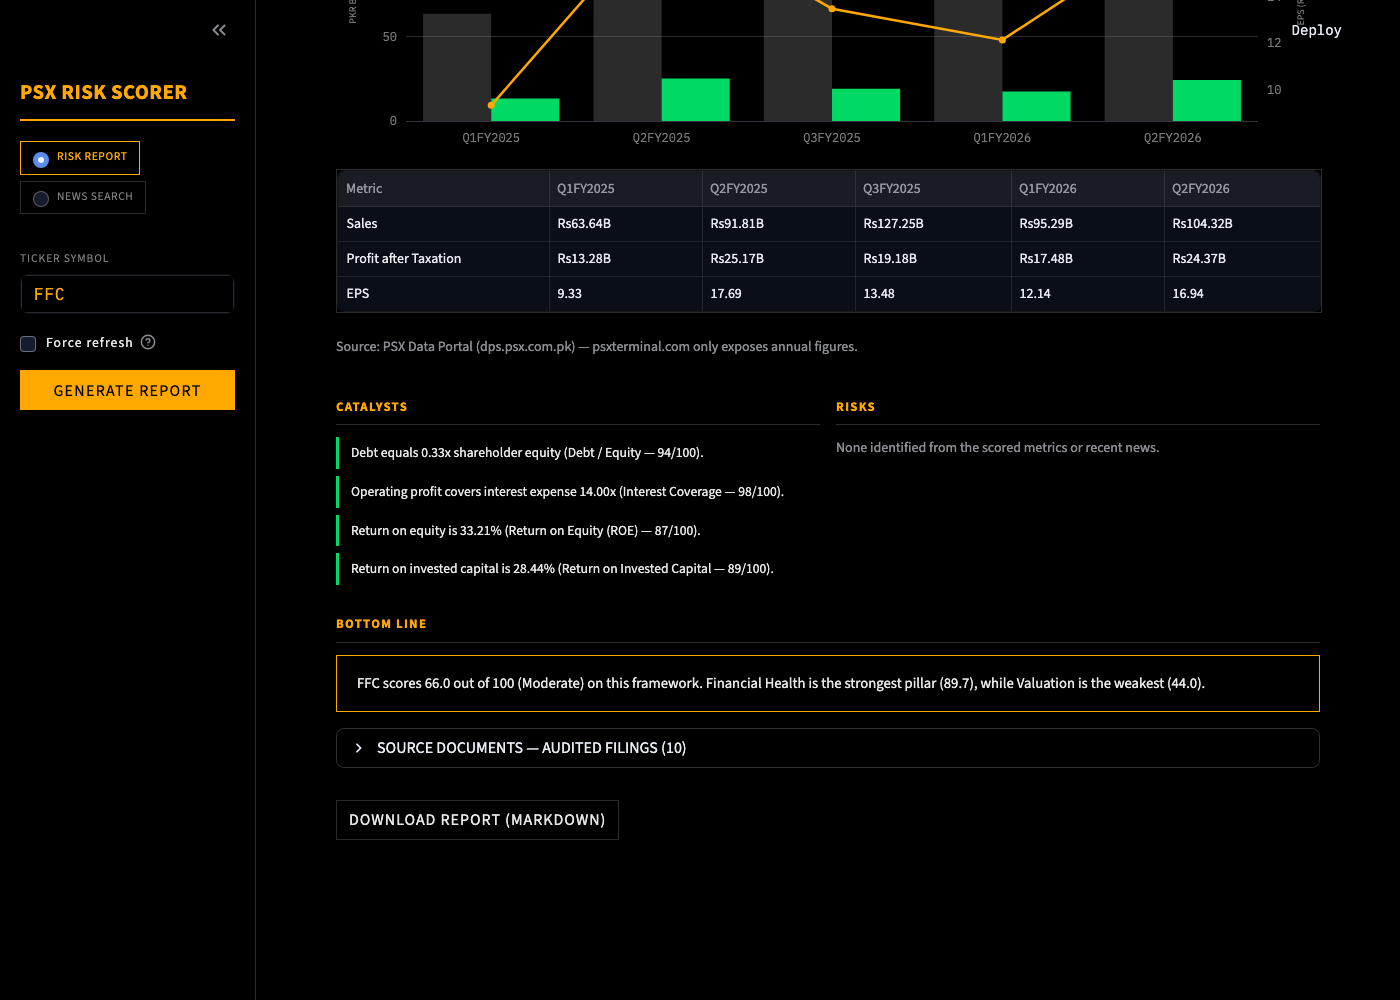
Task: Click the Rs63.64B sales cell
Action: point(625,224)
